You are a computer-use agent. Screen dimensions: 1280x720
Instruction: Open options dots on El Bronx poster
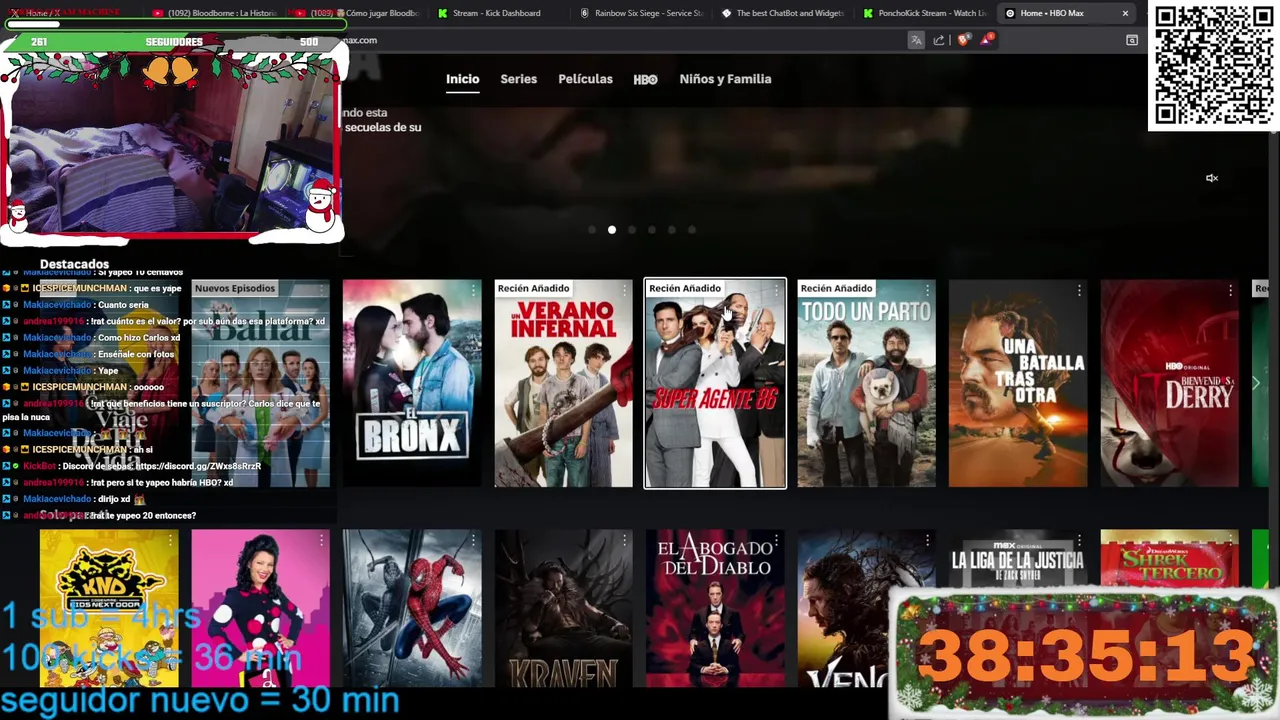click(474, 290)
